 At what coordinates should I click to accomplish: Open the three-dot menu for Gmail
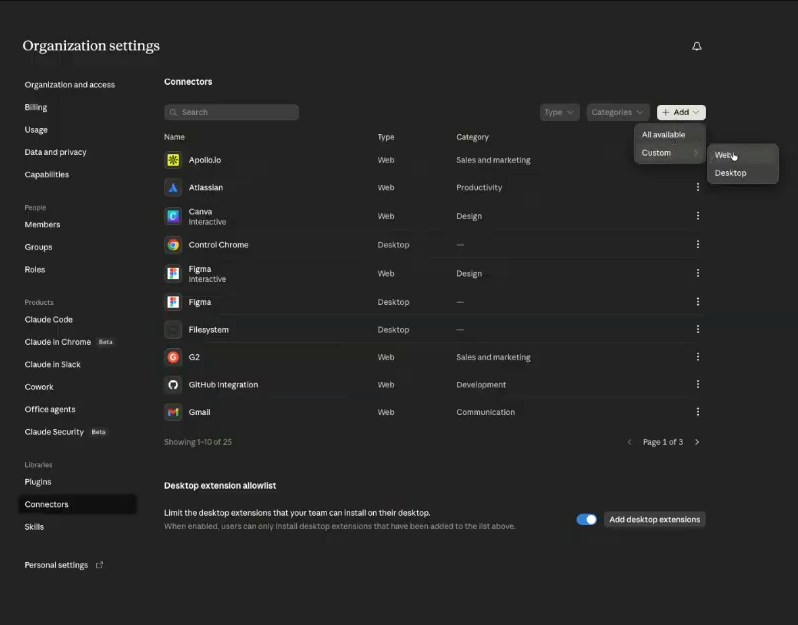point(698,412)
